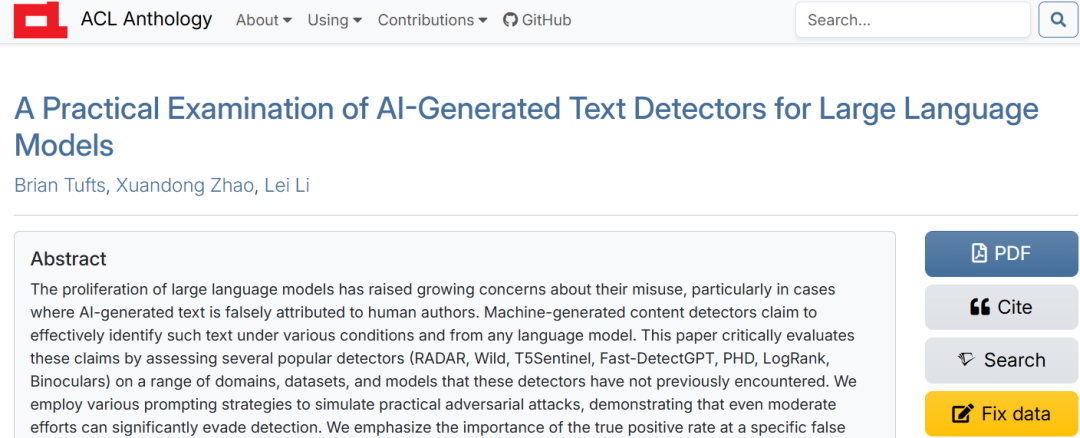1080x438 pixels.
Task: Open author Lei Li page
Action: tap(287, 186)
